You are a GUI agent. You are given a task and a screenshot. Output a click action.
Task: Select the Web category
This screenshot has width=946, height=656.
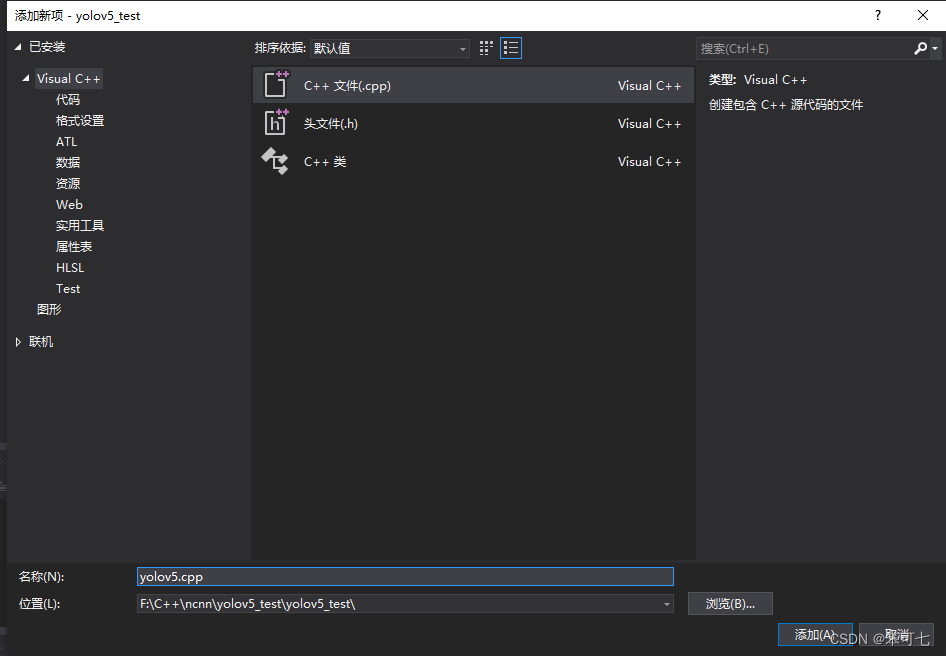coord(69,205)
